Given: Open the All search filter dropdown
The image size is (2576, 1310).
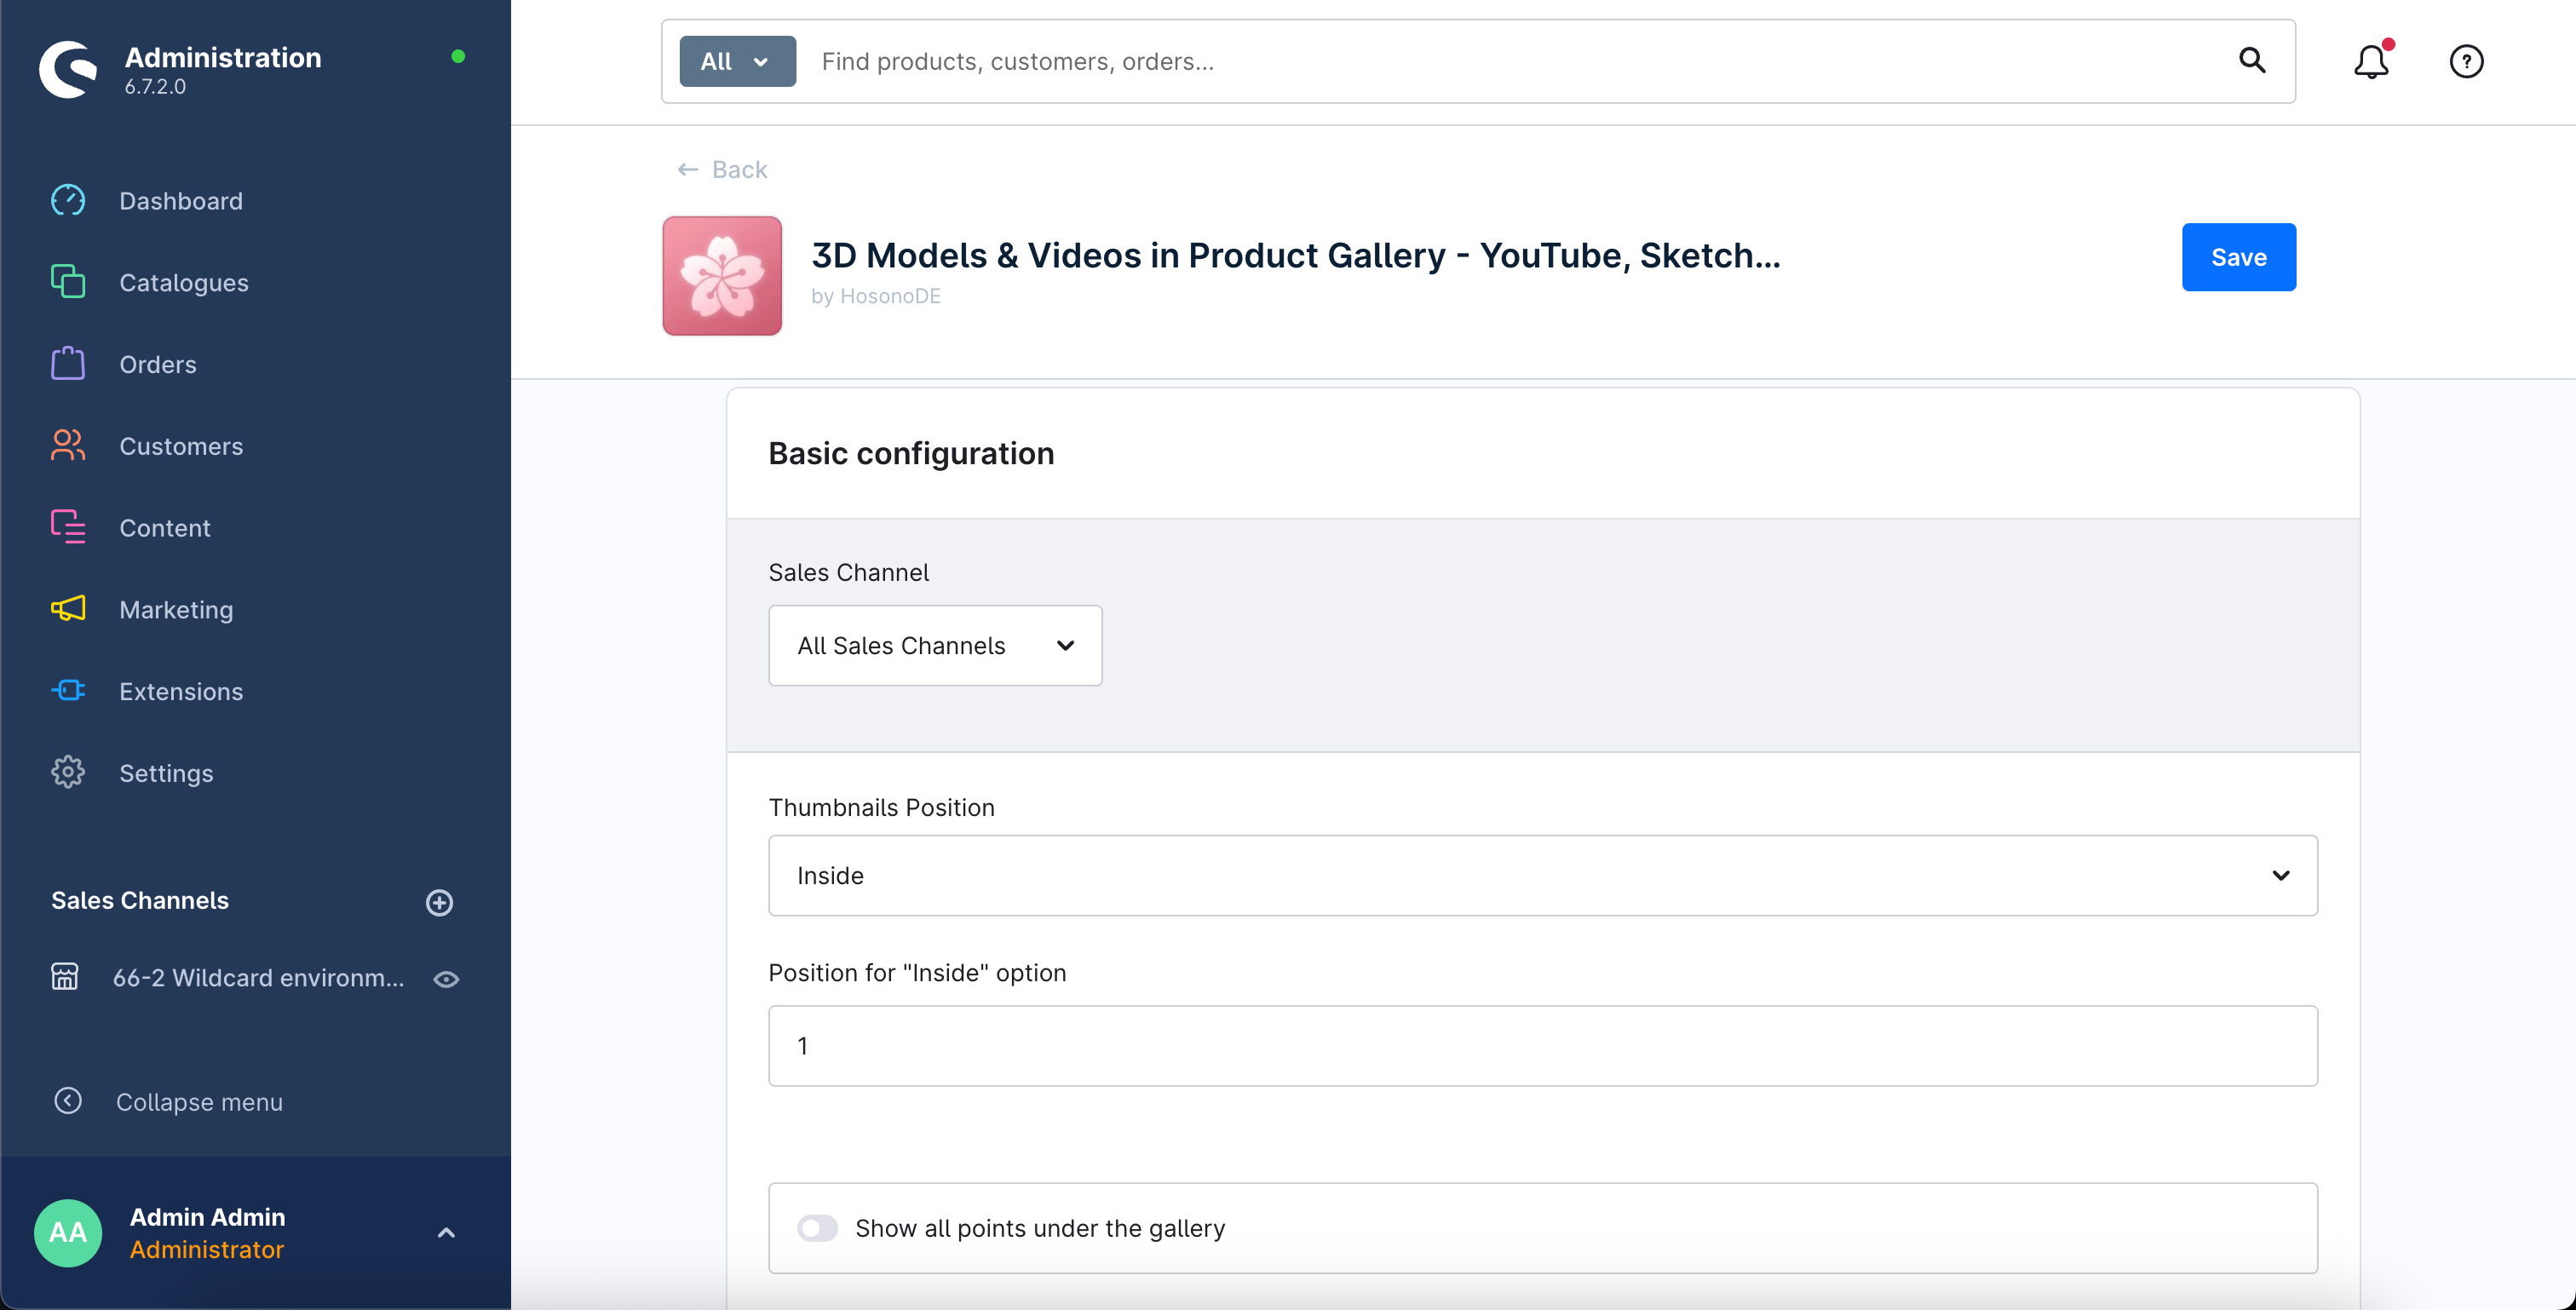Looking at the screenshot, I should point(737,61).
